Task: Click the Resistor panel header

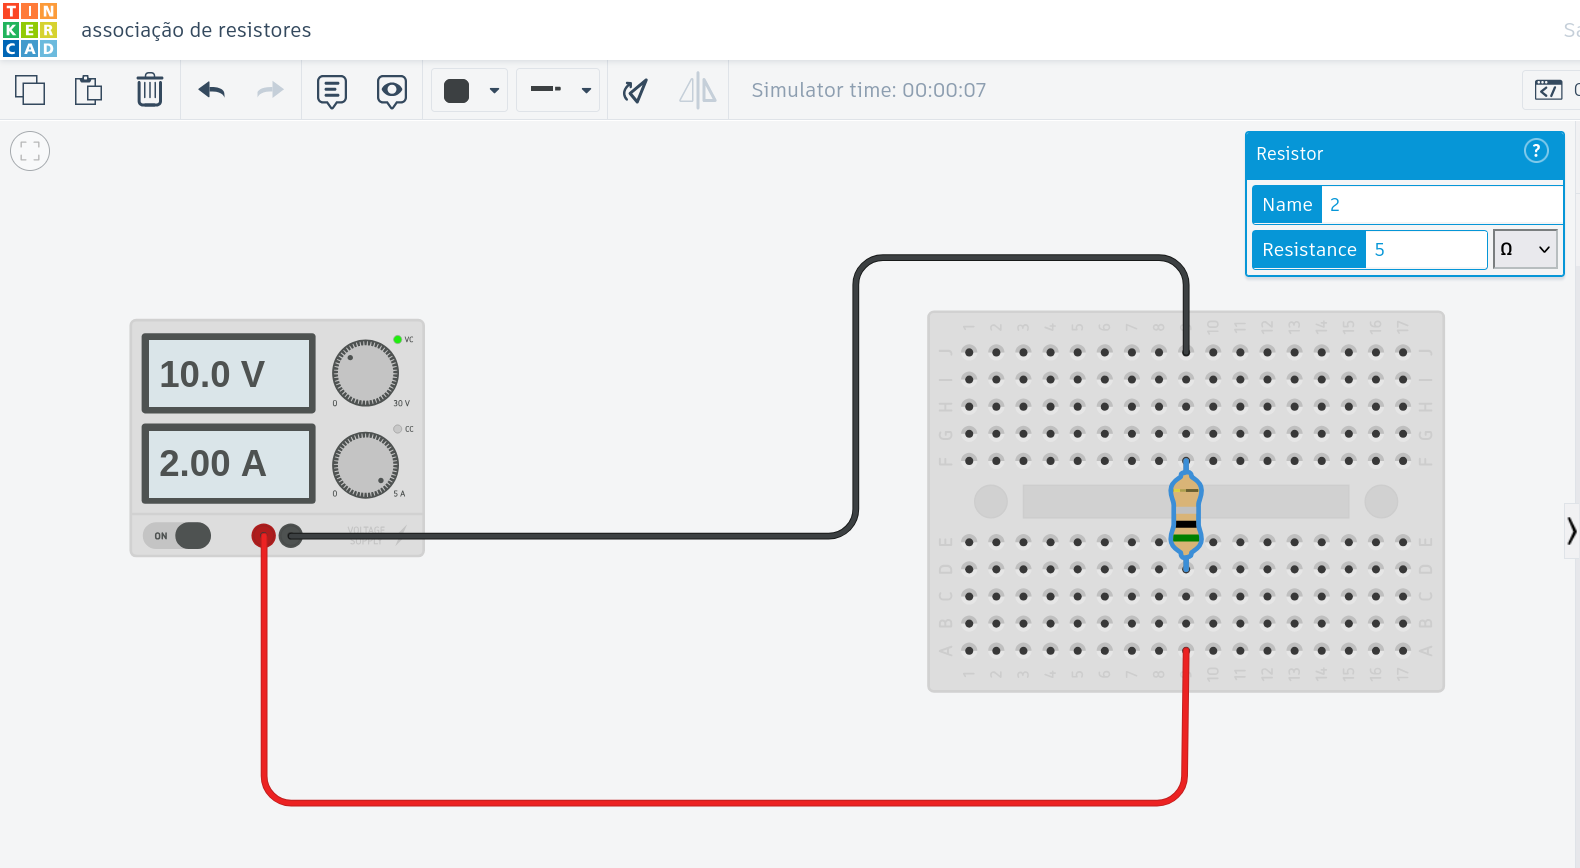Action: (1404, 154)
